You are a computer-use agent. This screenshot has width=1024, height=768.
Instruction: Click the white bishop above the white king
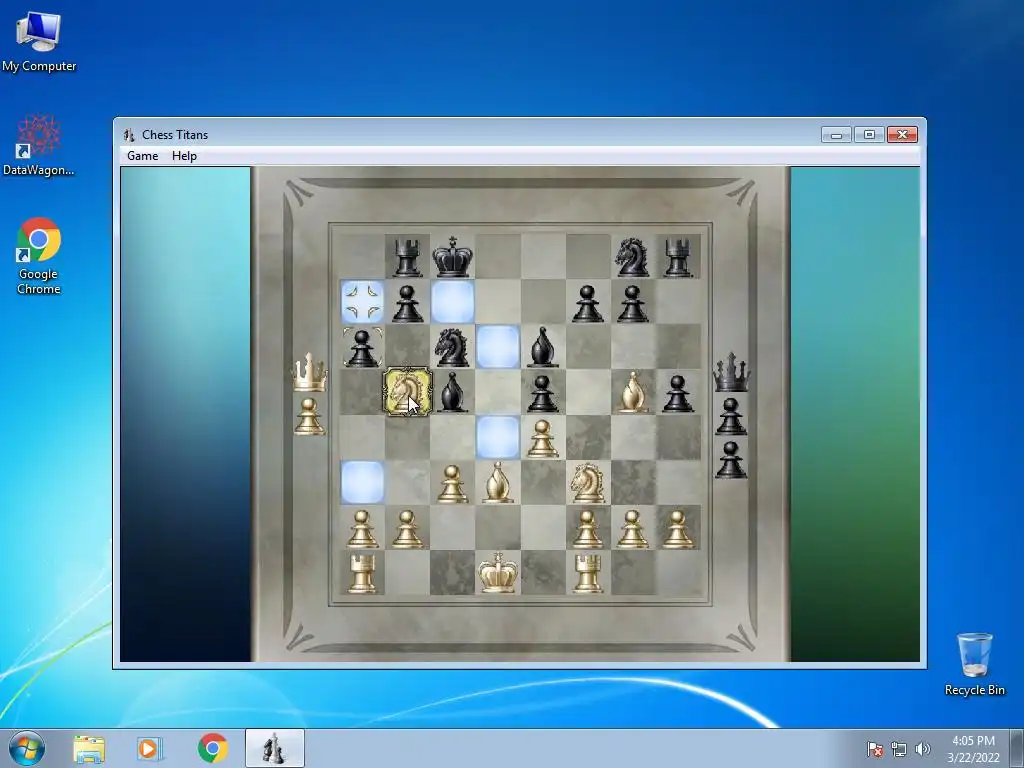coord(498,482)
